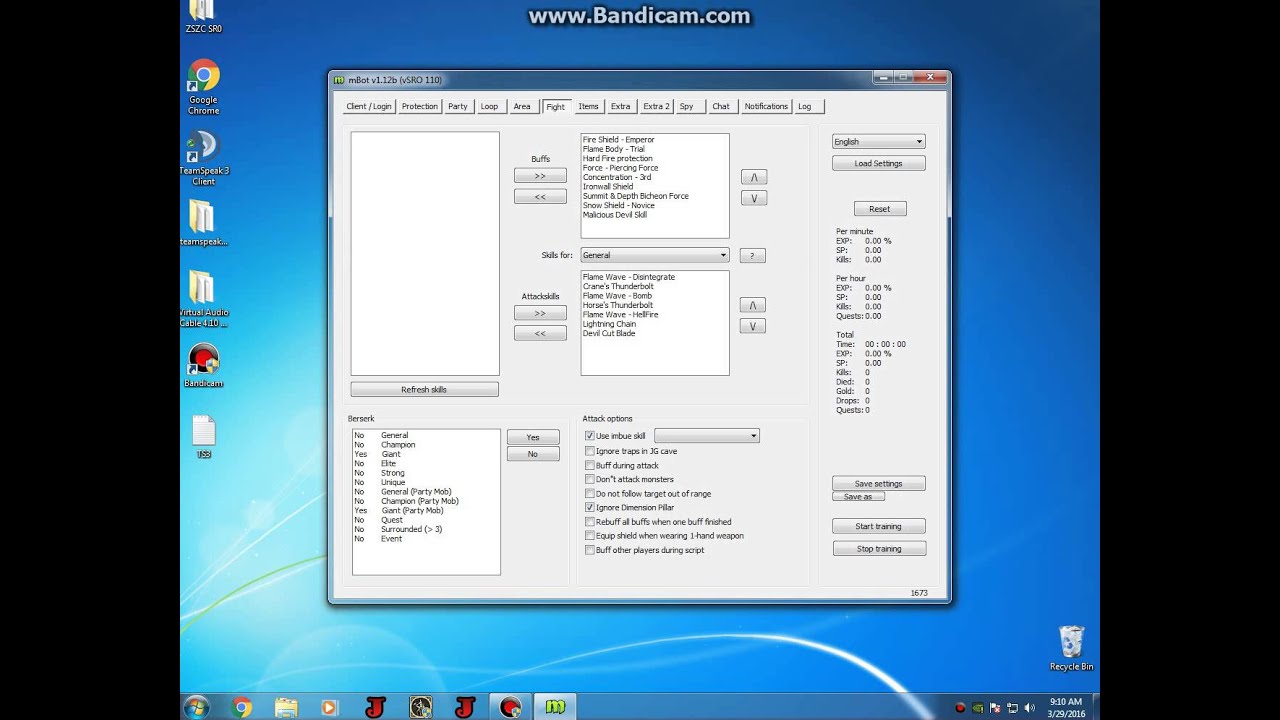Select Lightning Chain in attack skills

click(x=610, y=324)
